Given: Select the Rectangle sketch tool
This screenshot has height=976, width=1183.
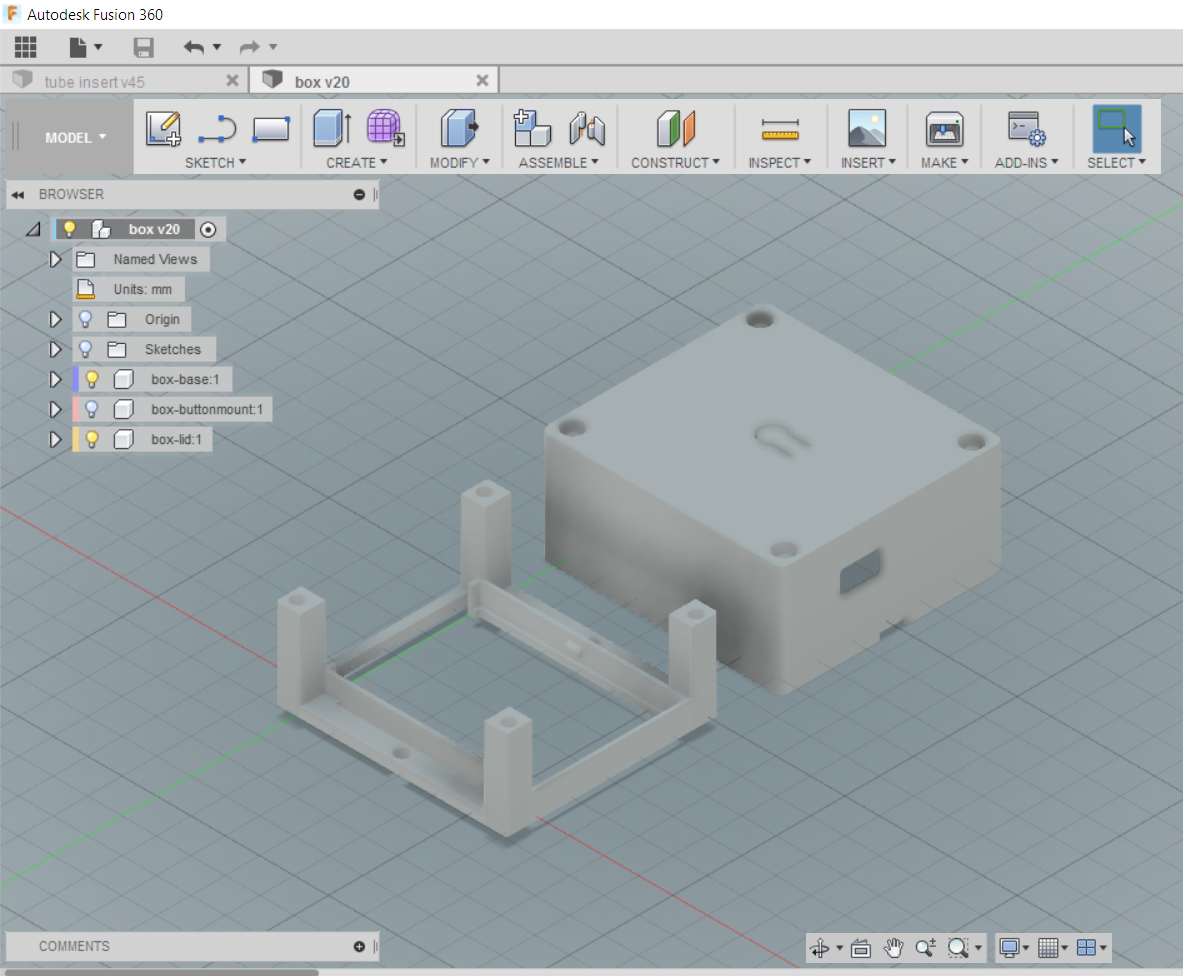Looking at the screenshot, I should click(271, 129).
